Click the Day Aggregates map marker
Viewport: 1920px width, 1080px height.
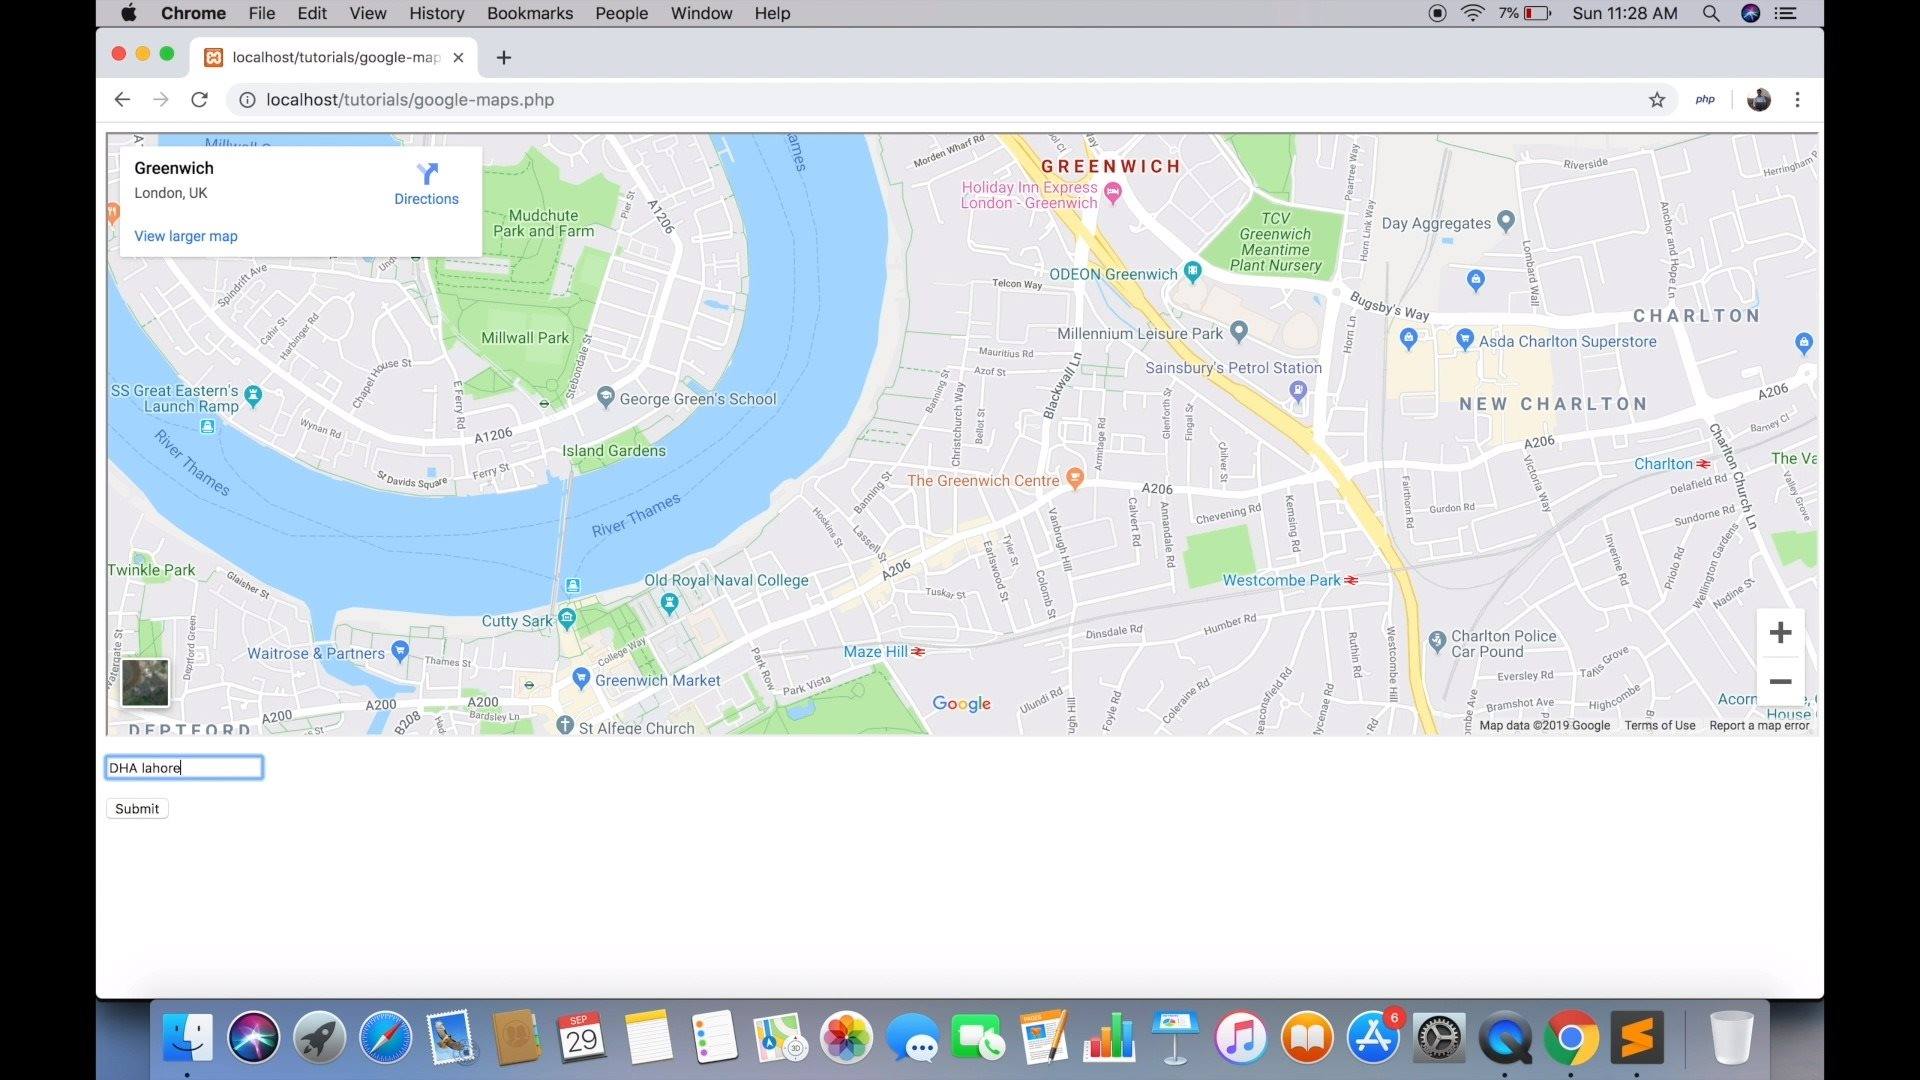1506,221
